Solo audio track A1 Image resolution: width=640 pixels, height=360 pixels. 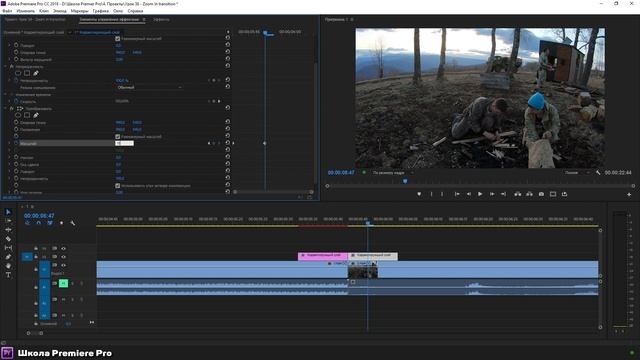pyautogui.click(x=73, y=283)
